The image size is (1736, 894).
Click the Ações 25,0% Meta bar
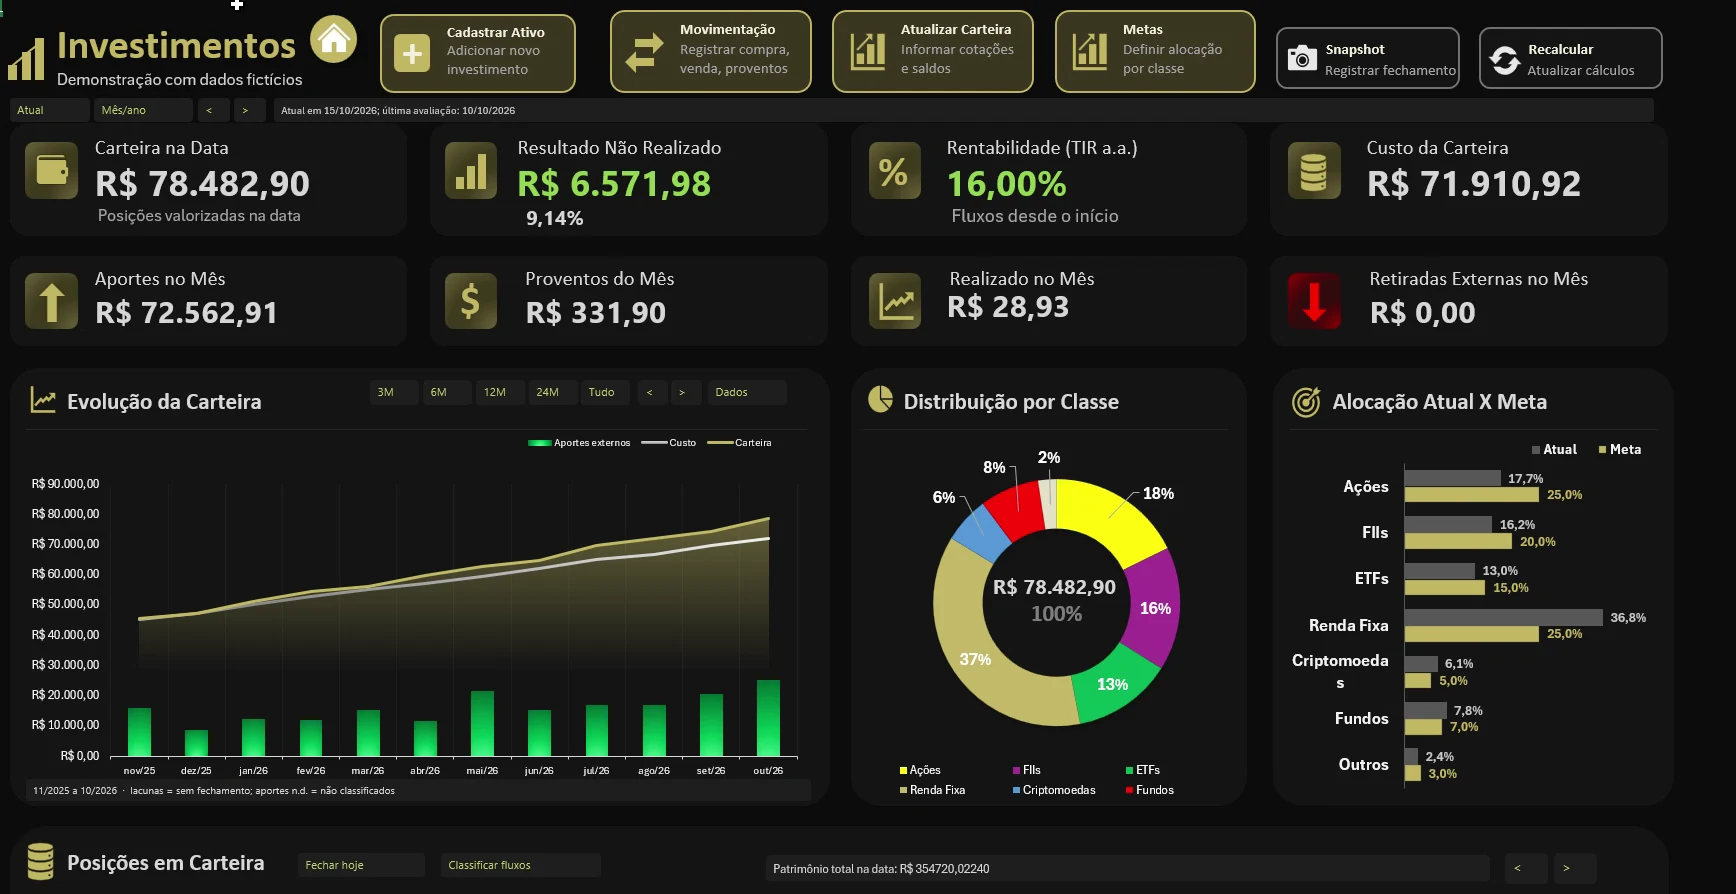point(1471,495)
